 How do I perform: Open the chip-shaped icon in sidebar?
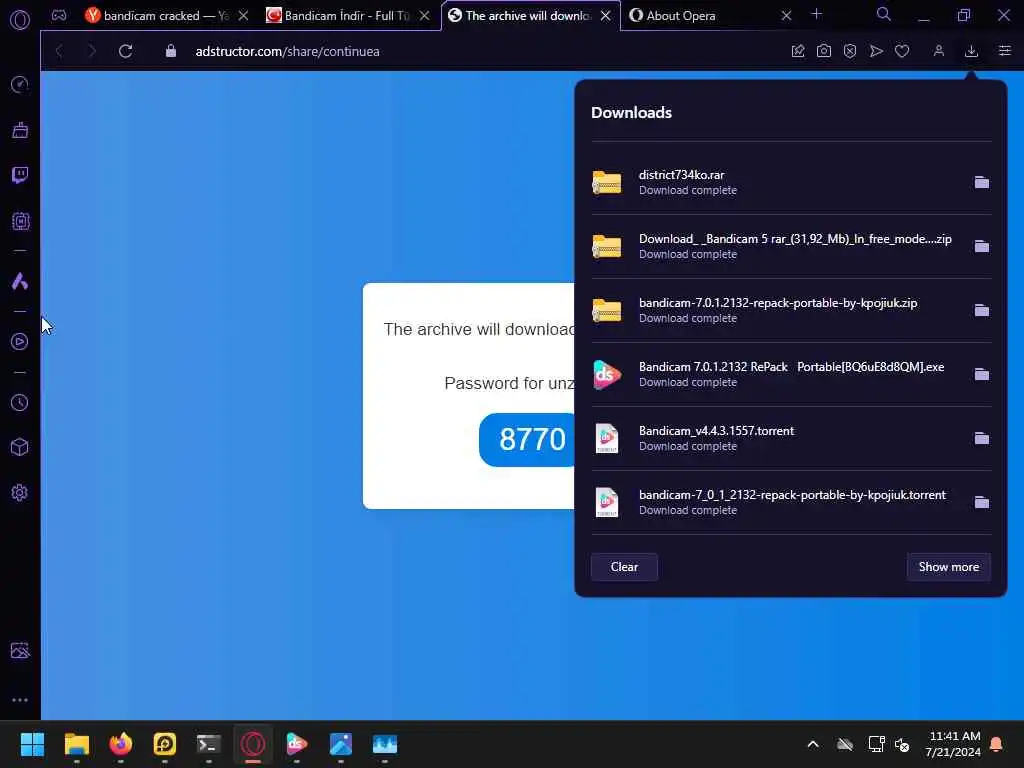click(x=20, y=221)
